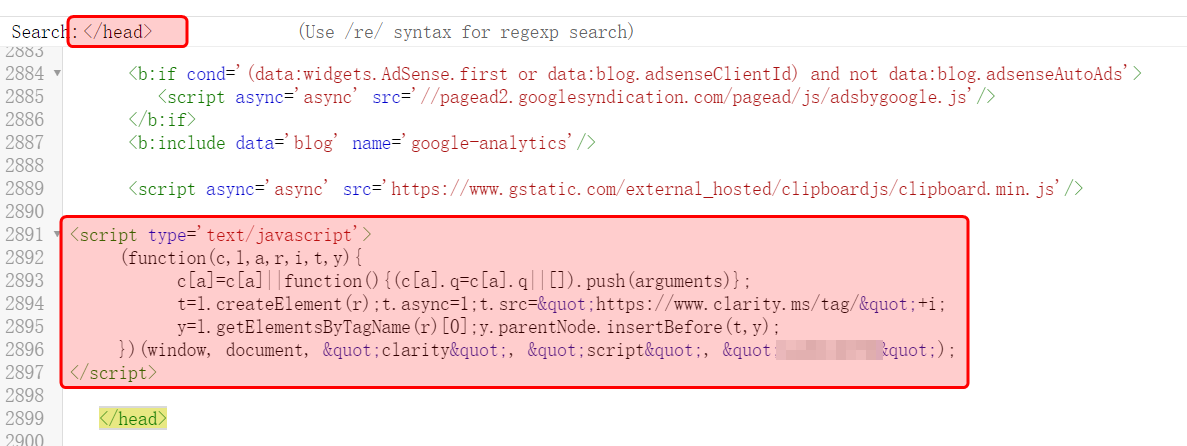Click line number 2893 in the gutter
1187x446 pixels.
tap(24, 281)
